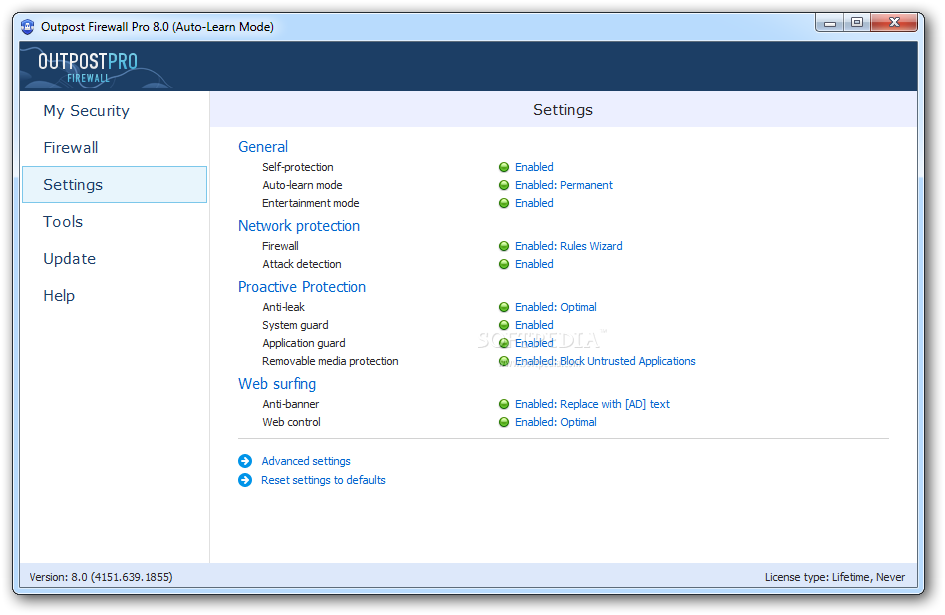Click the Web control label

[x=291, y=422]
